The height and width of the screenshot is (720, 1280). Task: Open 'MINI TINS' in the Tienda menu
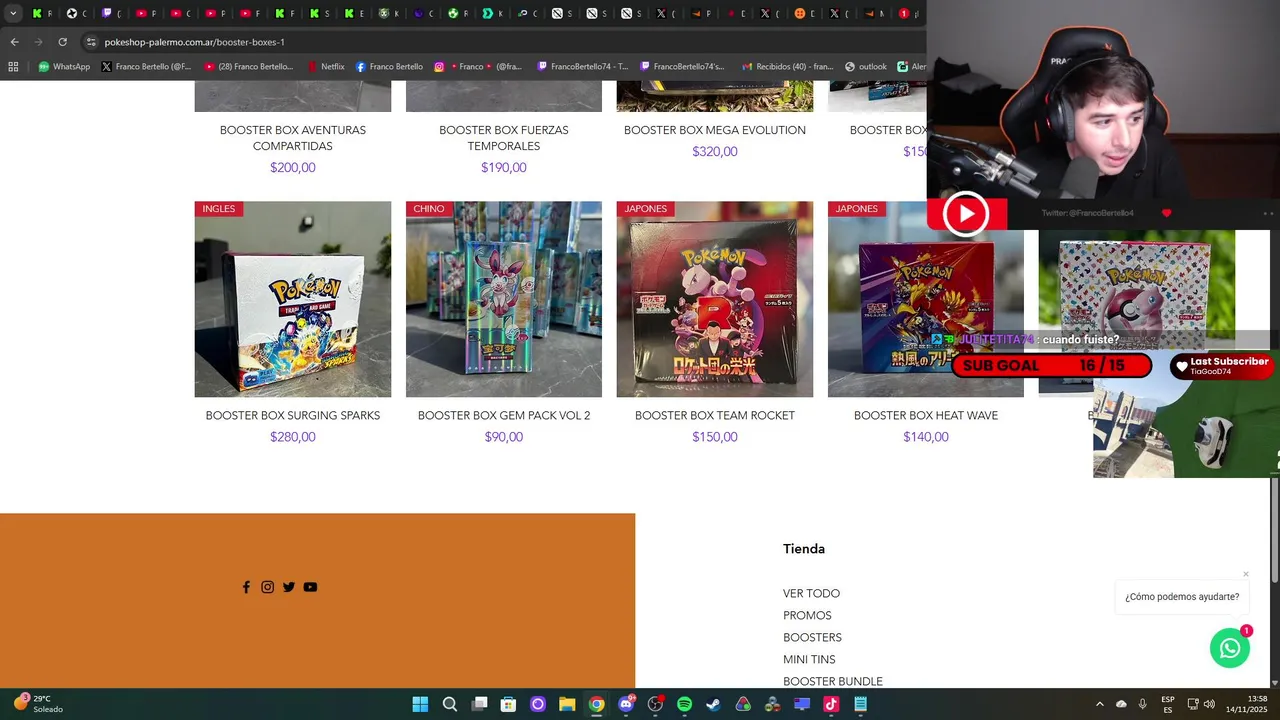pos(809,660)
